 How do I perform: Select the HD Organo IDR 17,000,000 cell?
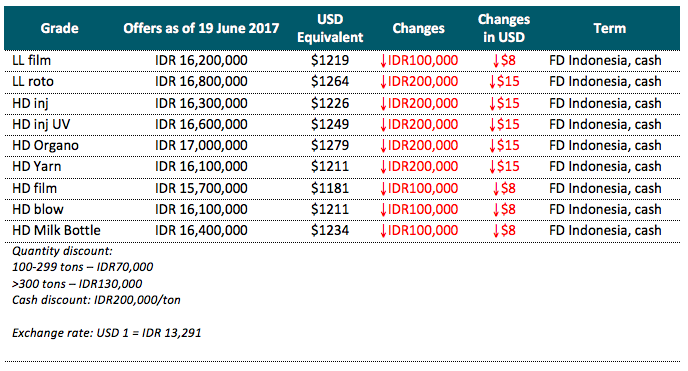[x=201, y=146]
